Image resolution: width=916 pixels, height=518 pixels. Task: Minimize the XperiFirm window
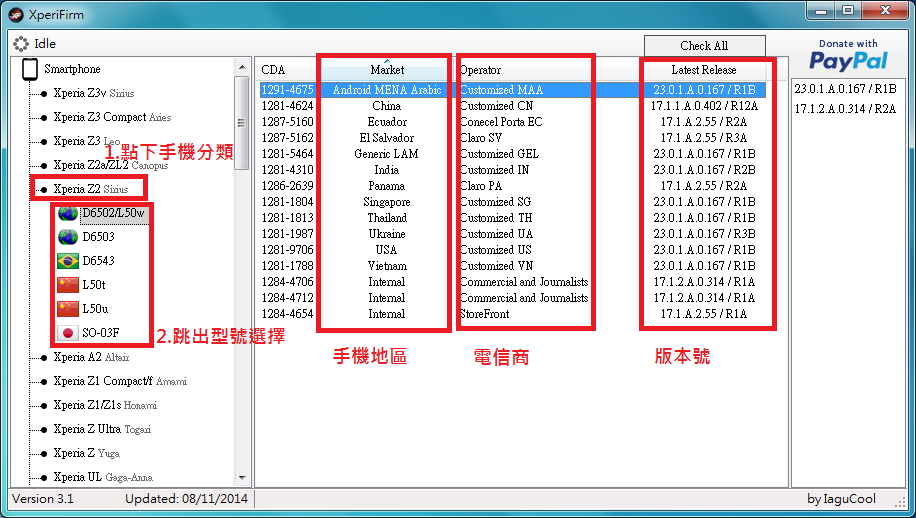[822, 11]
